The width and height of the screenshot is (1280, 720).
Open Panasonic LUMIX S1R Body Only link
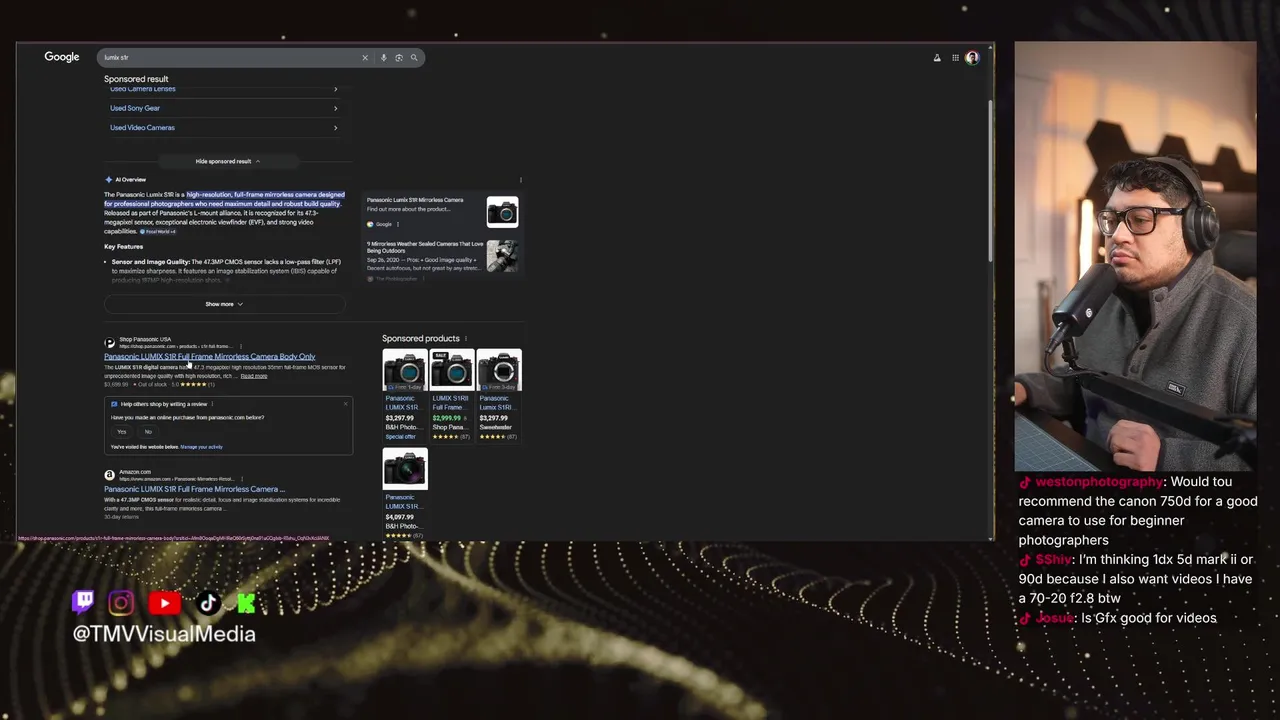coord(209,357)
